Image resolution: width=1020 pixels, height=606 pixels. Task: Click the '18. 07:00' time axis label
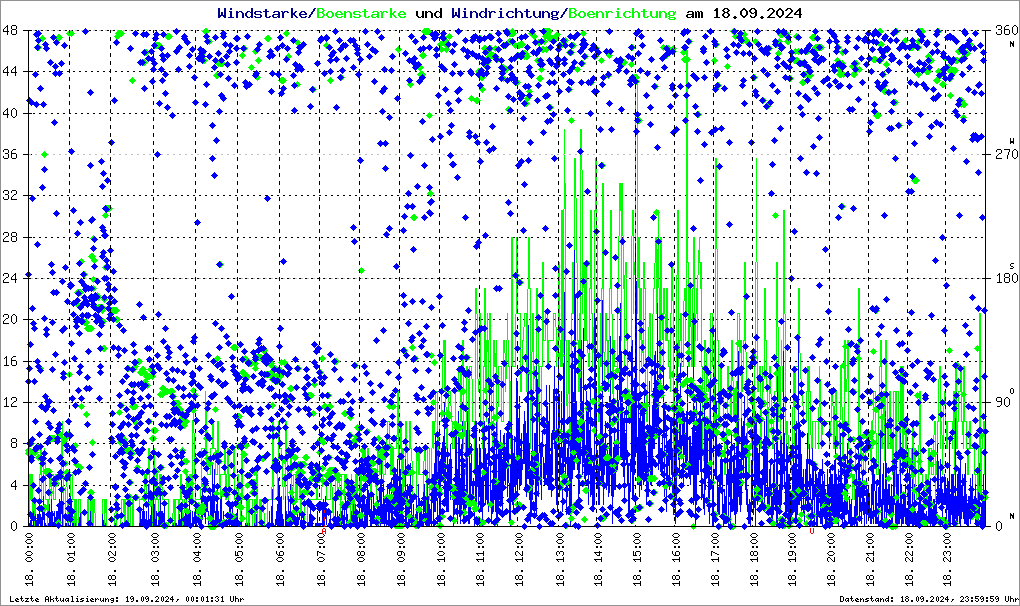[x=321, y=559]
